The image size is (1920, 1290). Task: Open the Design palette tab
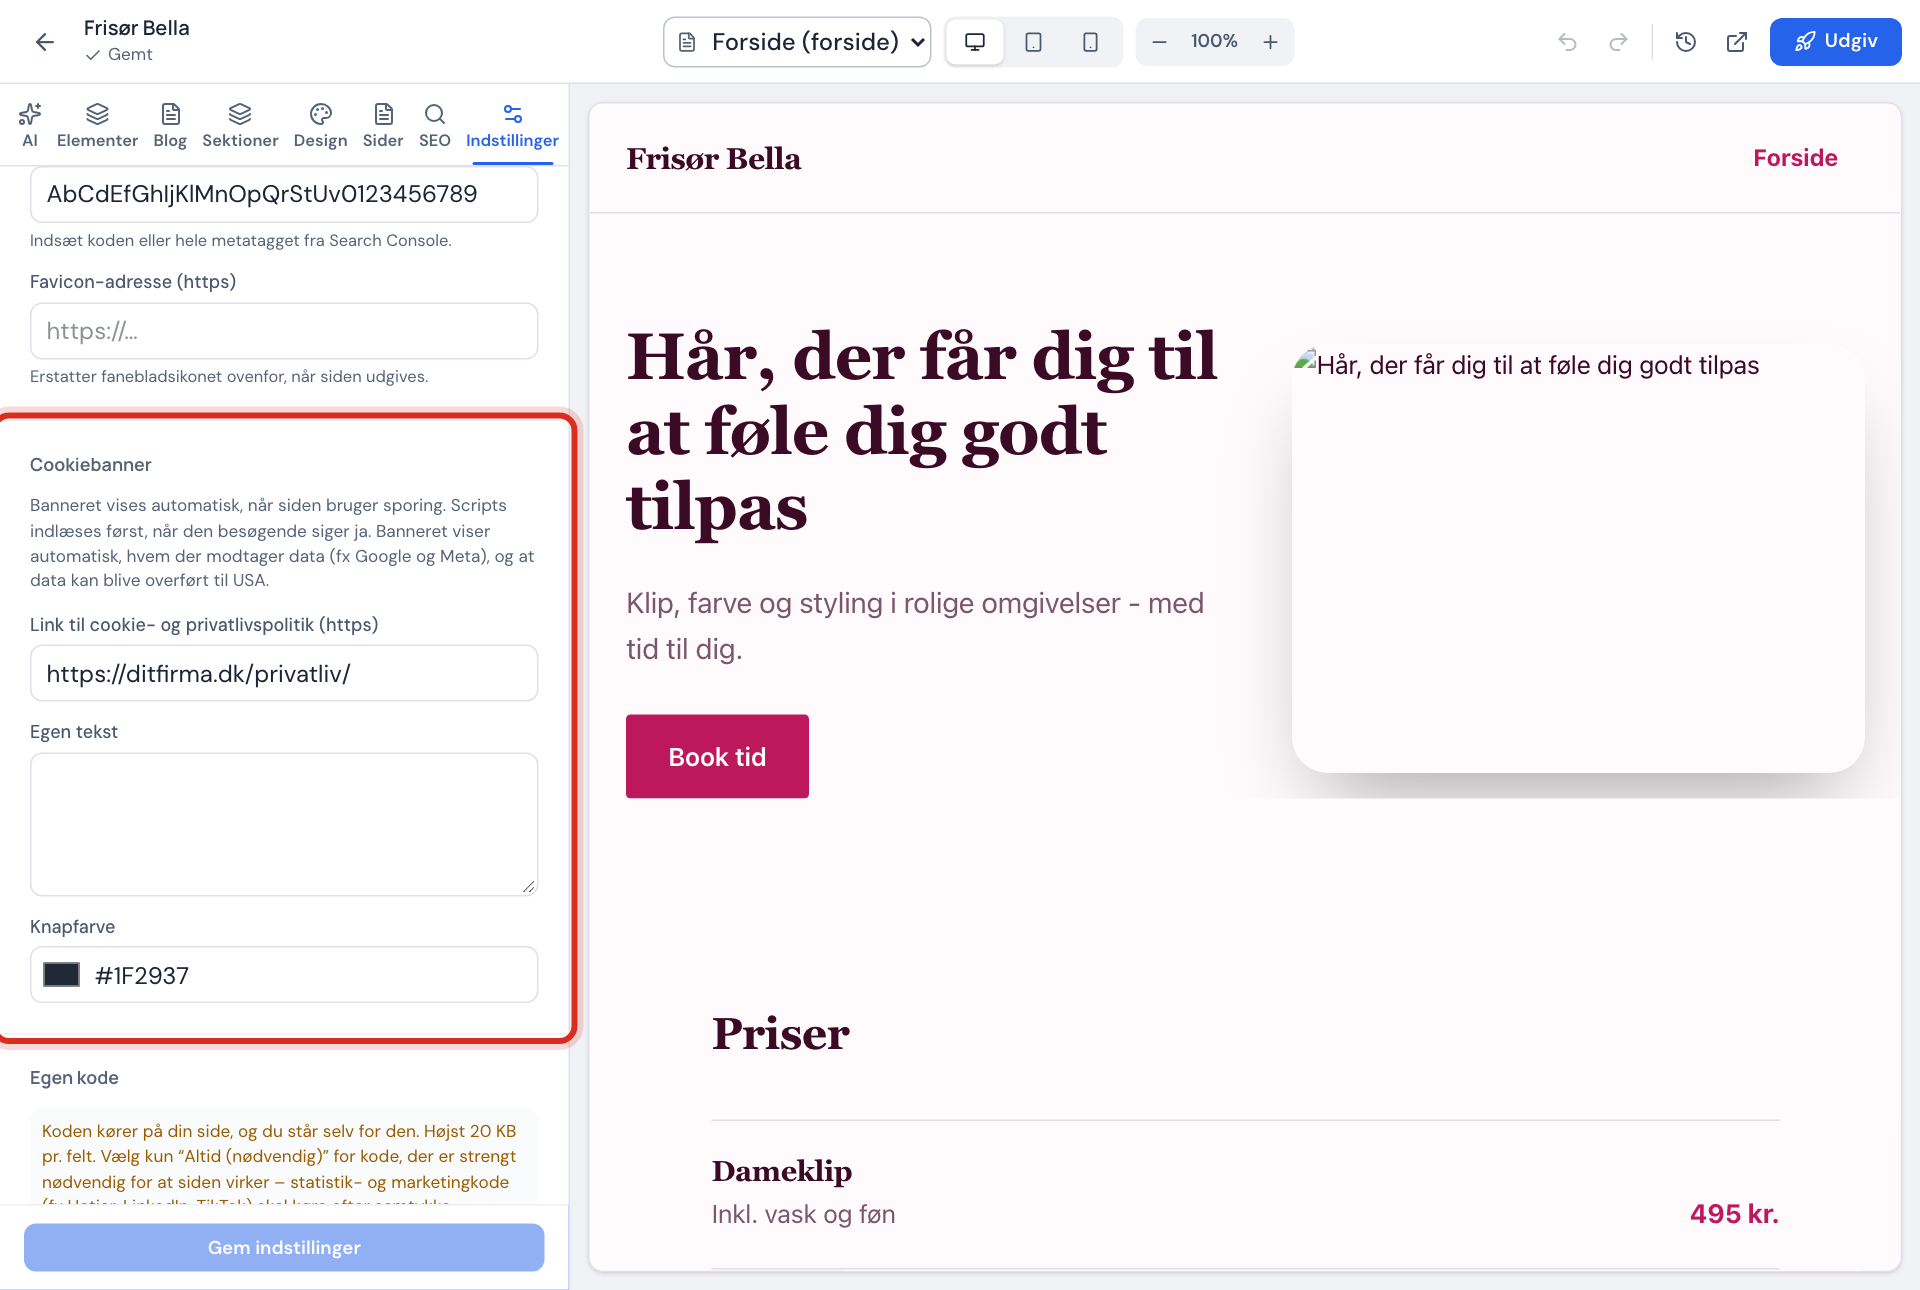(x=320, y=125)
